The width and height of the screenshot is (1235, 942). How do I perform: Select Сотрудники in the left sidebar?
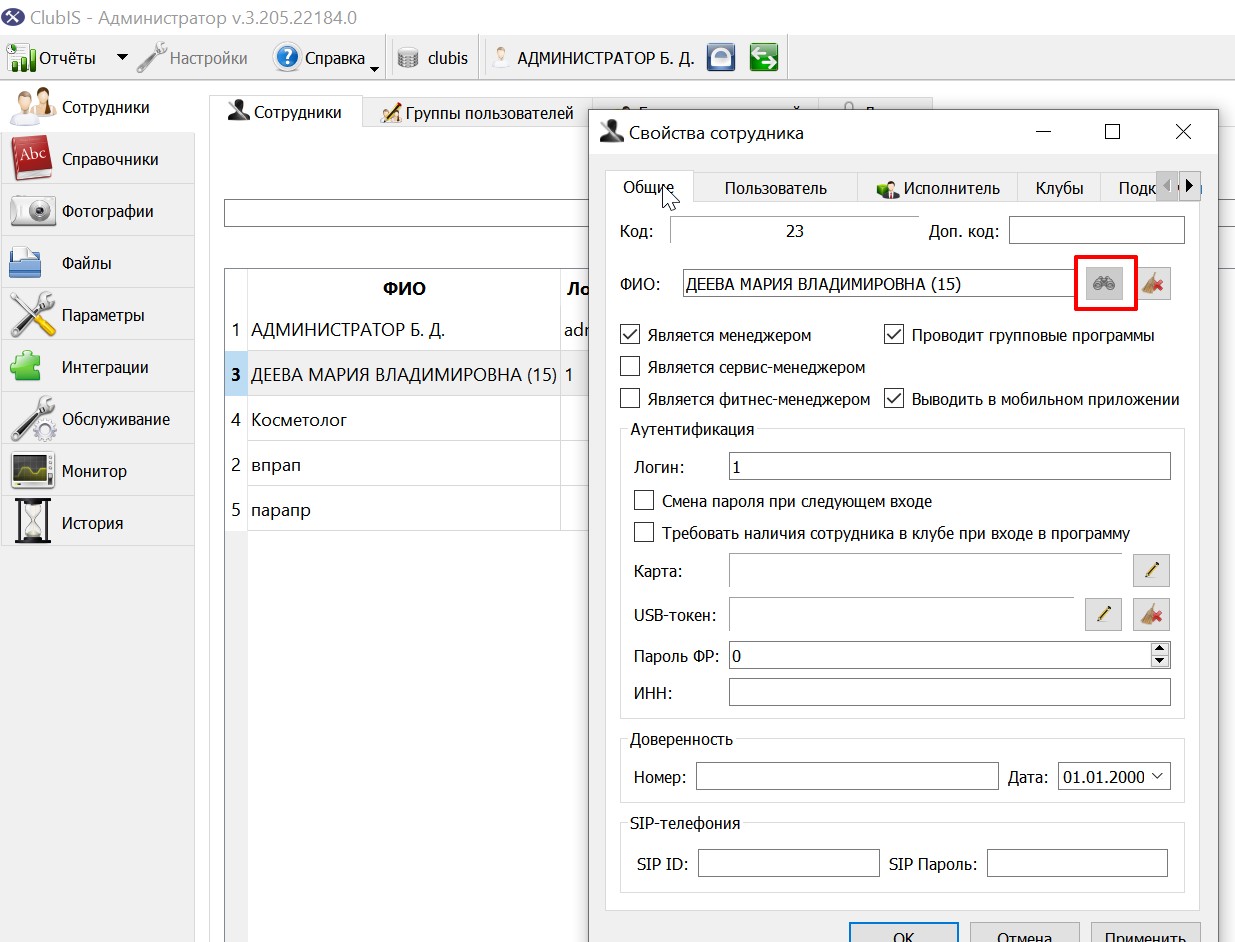click(x=98, y=107)
